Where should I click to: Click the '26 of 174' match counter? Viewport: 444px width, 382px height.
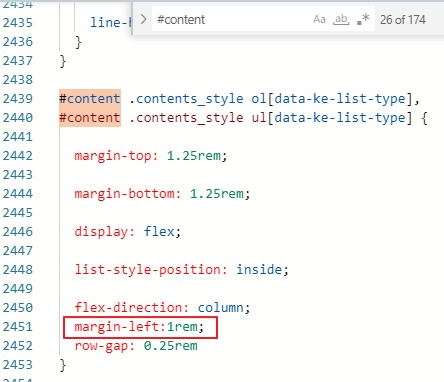pyautogui.click(x=403, y=20)
